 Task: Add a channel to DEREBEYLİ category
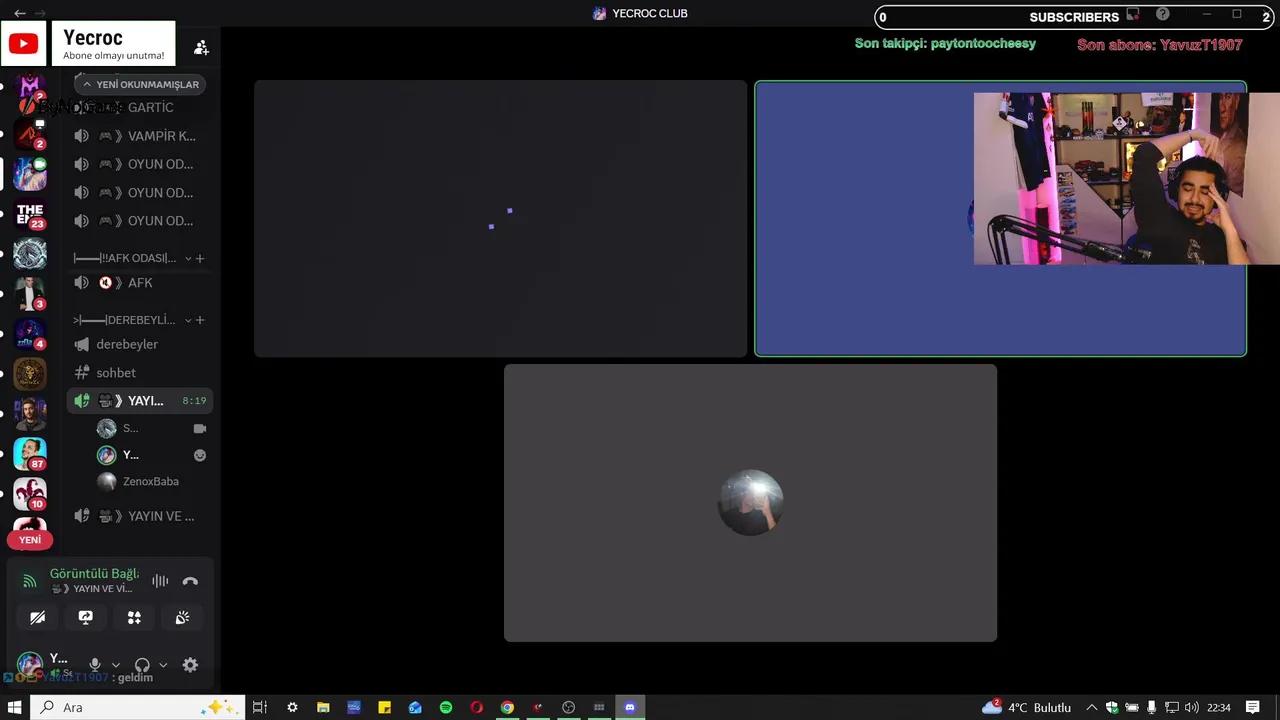point(200,320)
